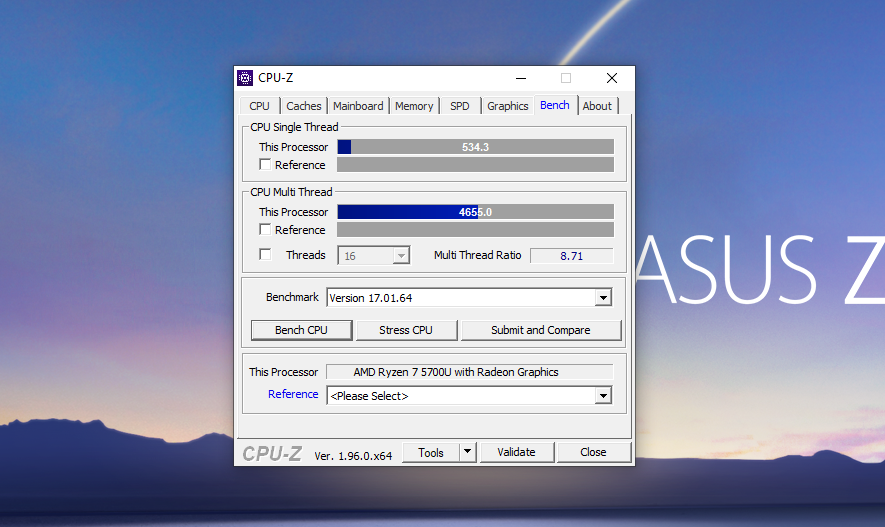Expand the Threads count dropdown
The image size is (885, 527).
tap(401, 256)
